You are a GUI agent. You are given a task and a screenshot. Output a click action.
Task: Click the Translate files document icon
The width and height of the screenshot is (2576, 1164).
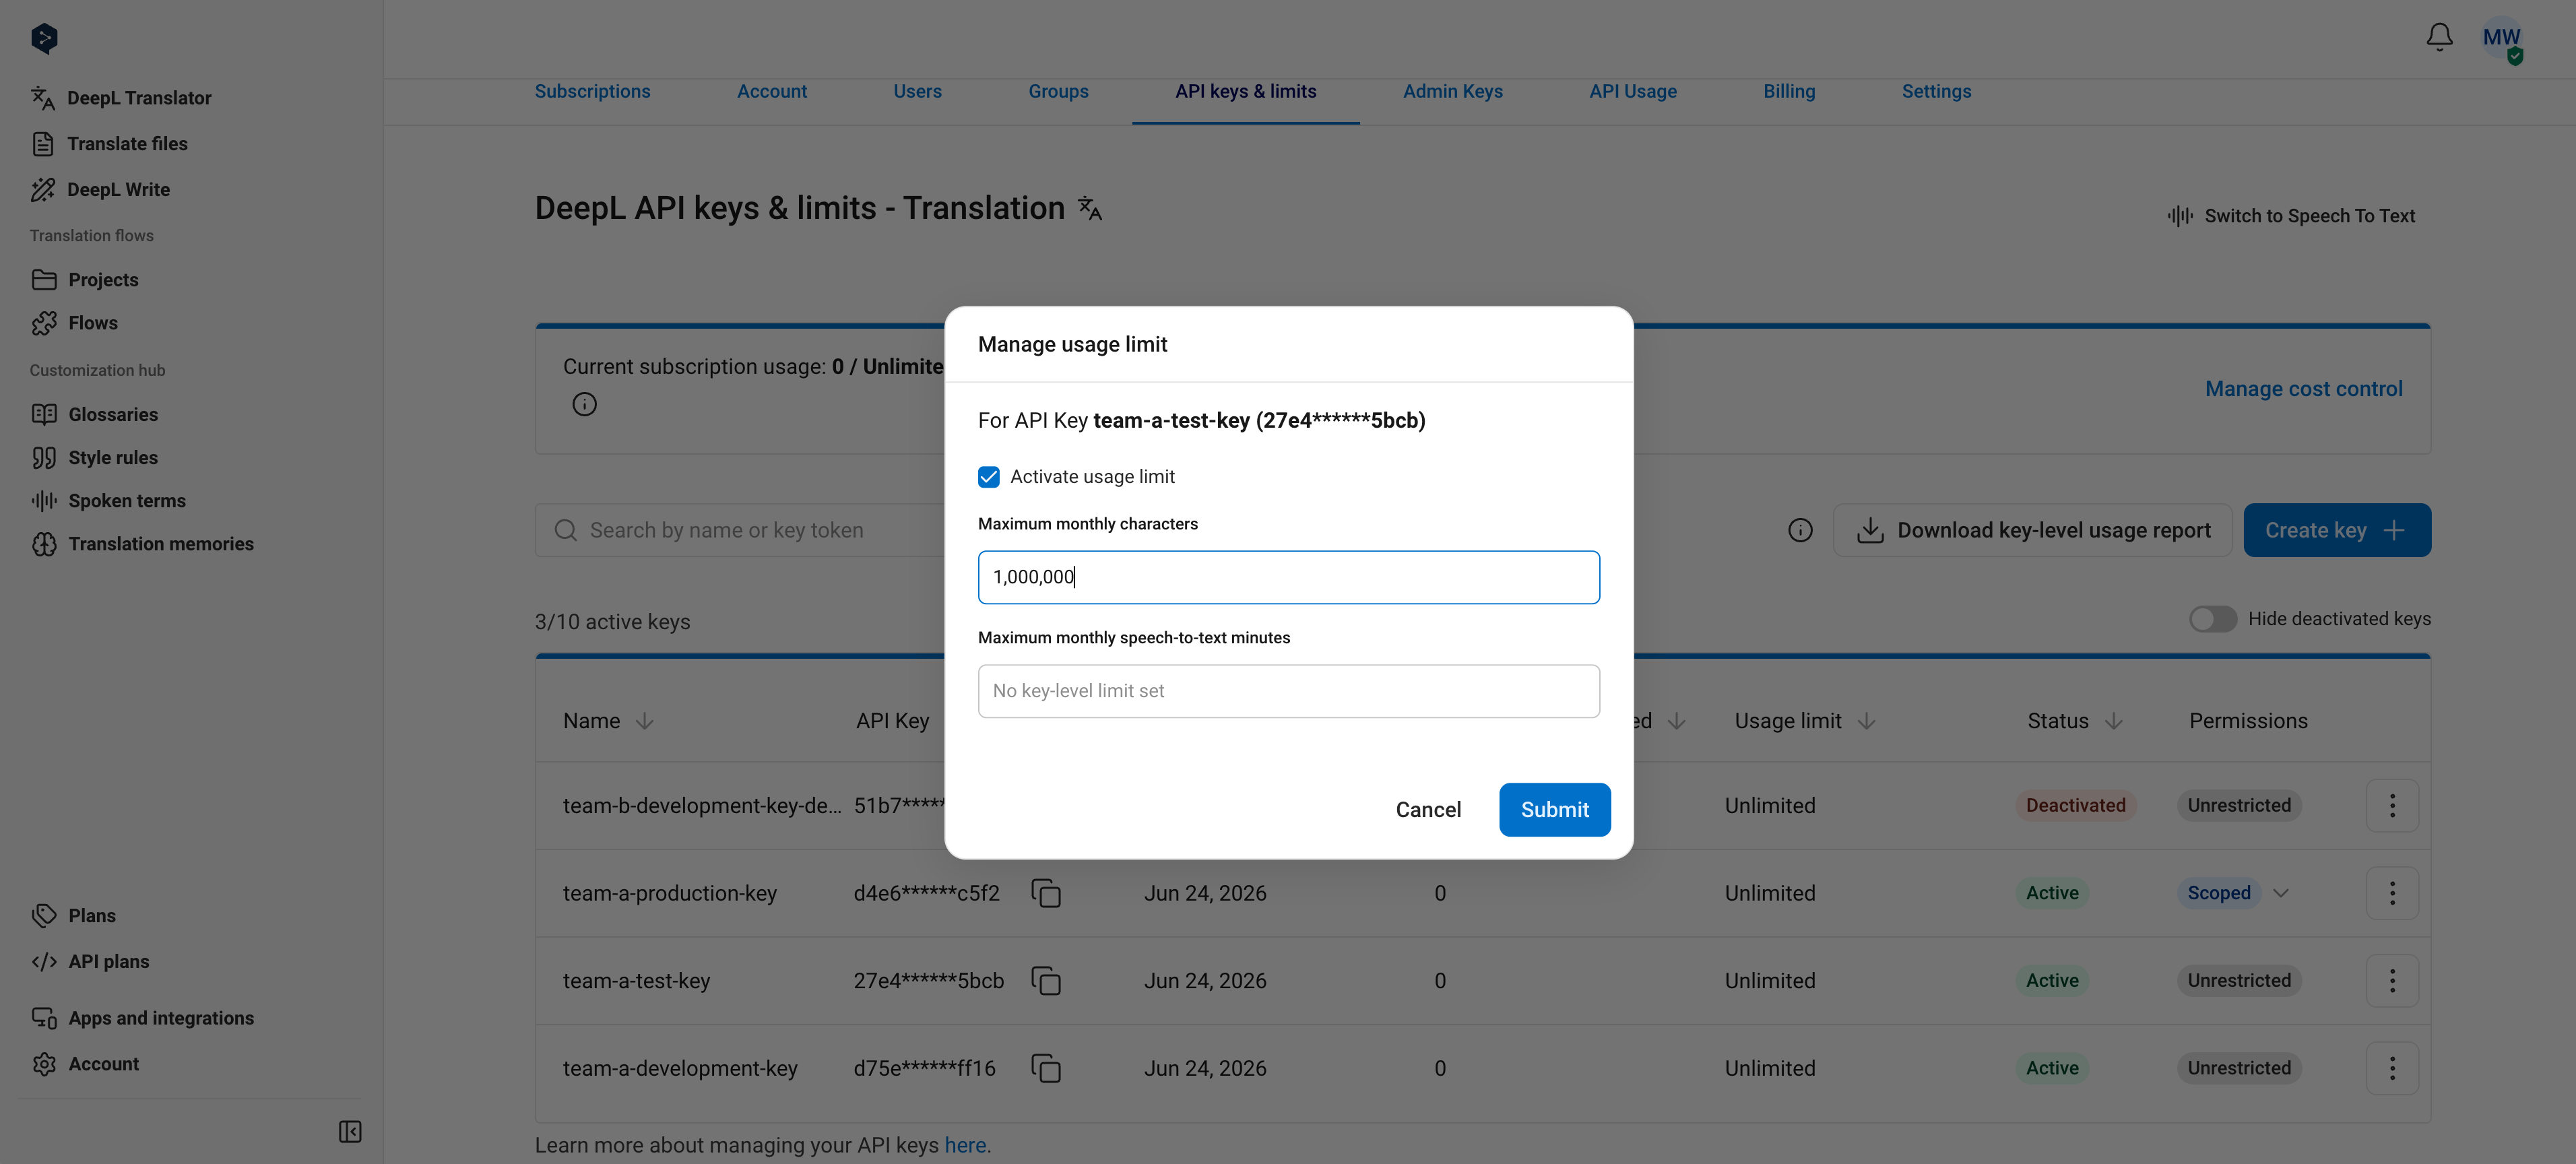(43, 144)
